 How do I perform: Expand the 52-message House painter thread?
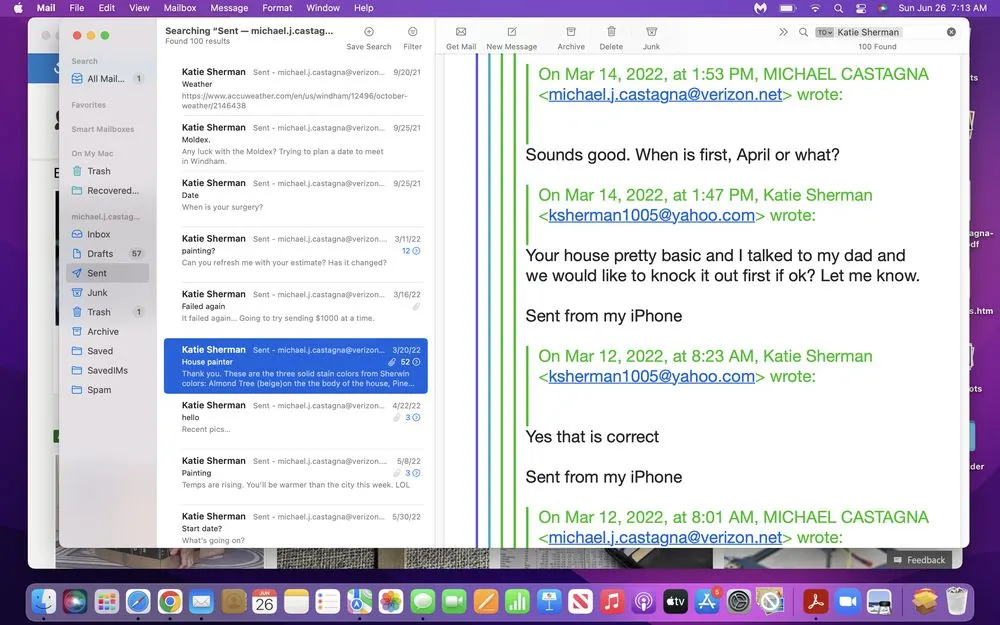pos(416,362)
